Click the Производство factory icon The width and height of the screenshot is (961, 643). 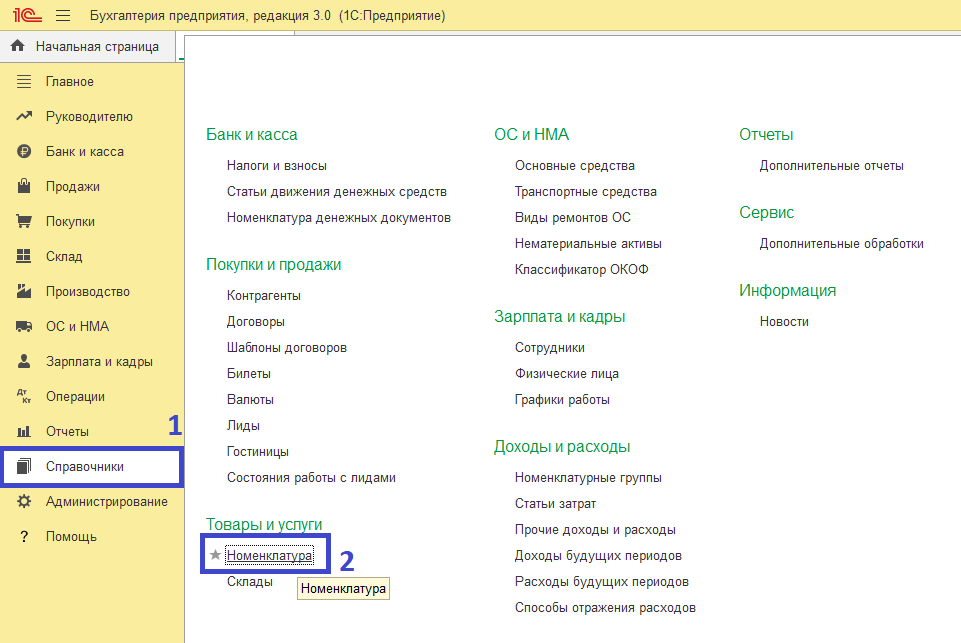pyautogui.click(x=25, y=292)
